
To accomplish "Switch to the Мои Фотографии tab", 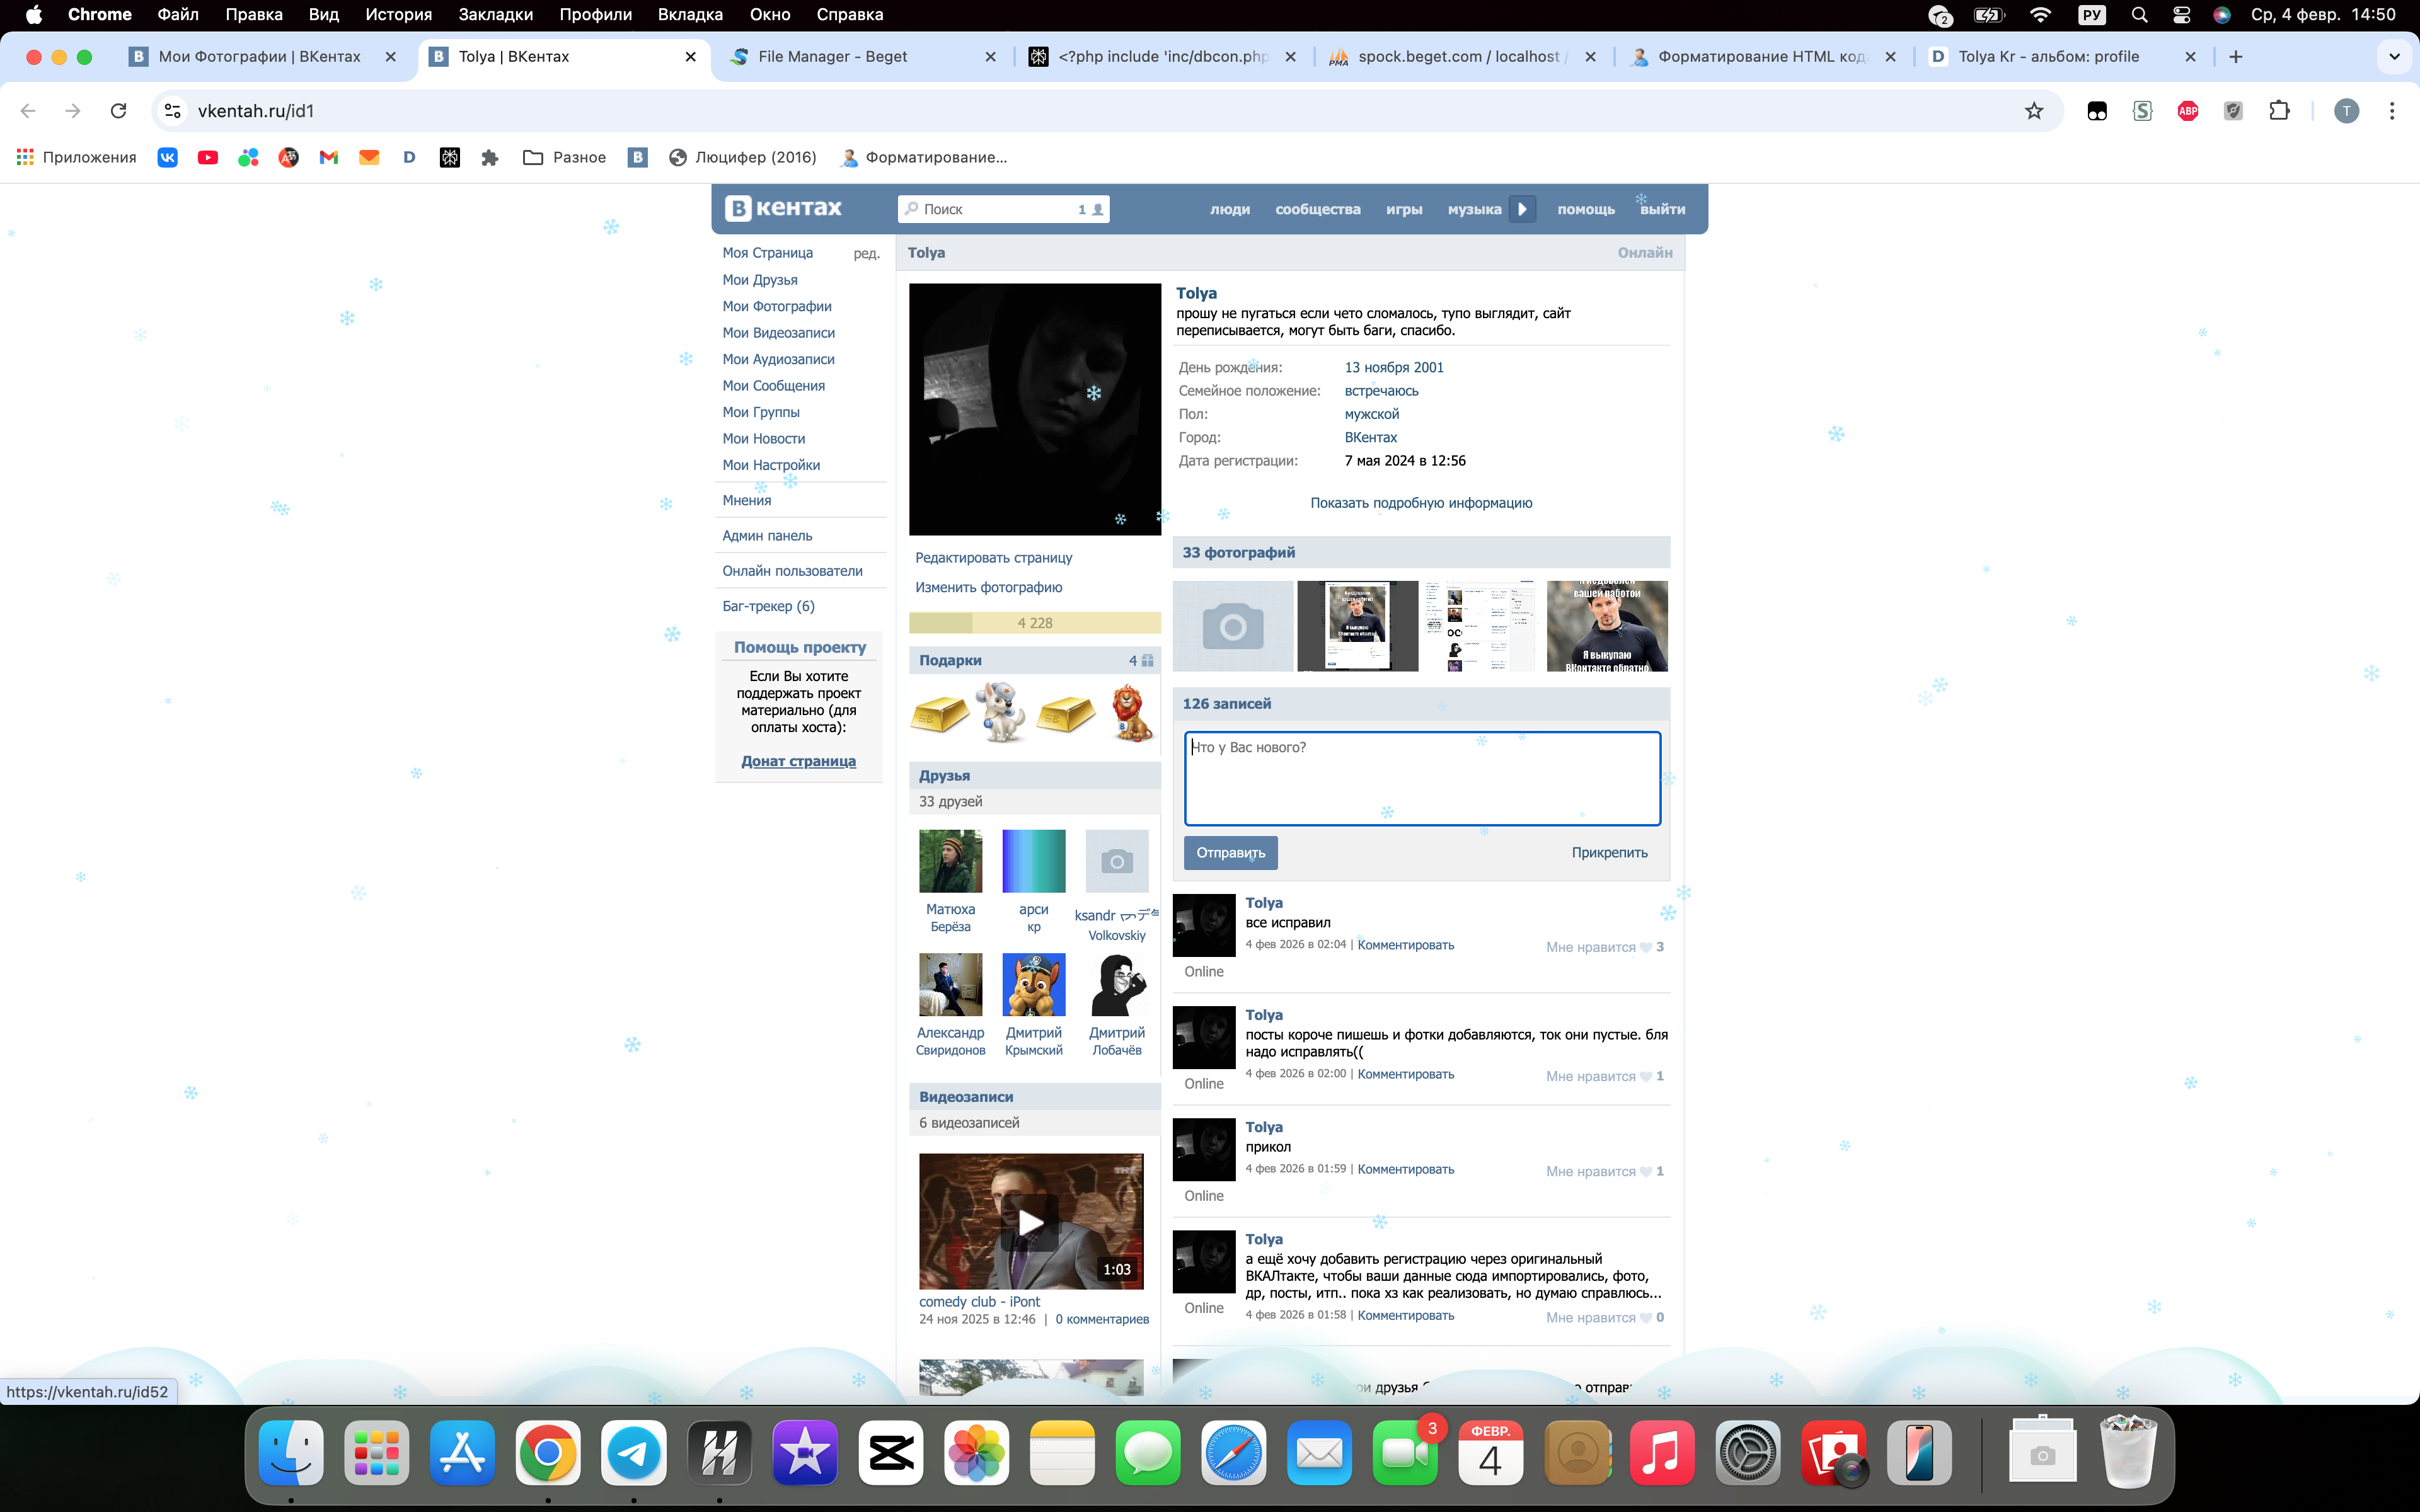I will [262, 57].
